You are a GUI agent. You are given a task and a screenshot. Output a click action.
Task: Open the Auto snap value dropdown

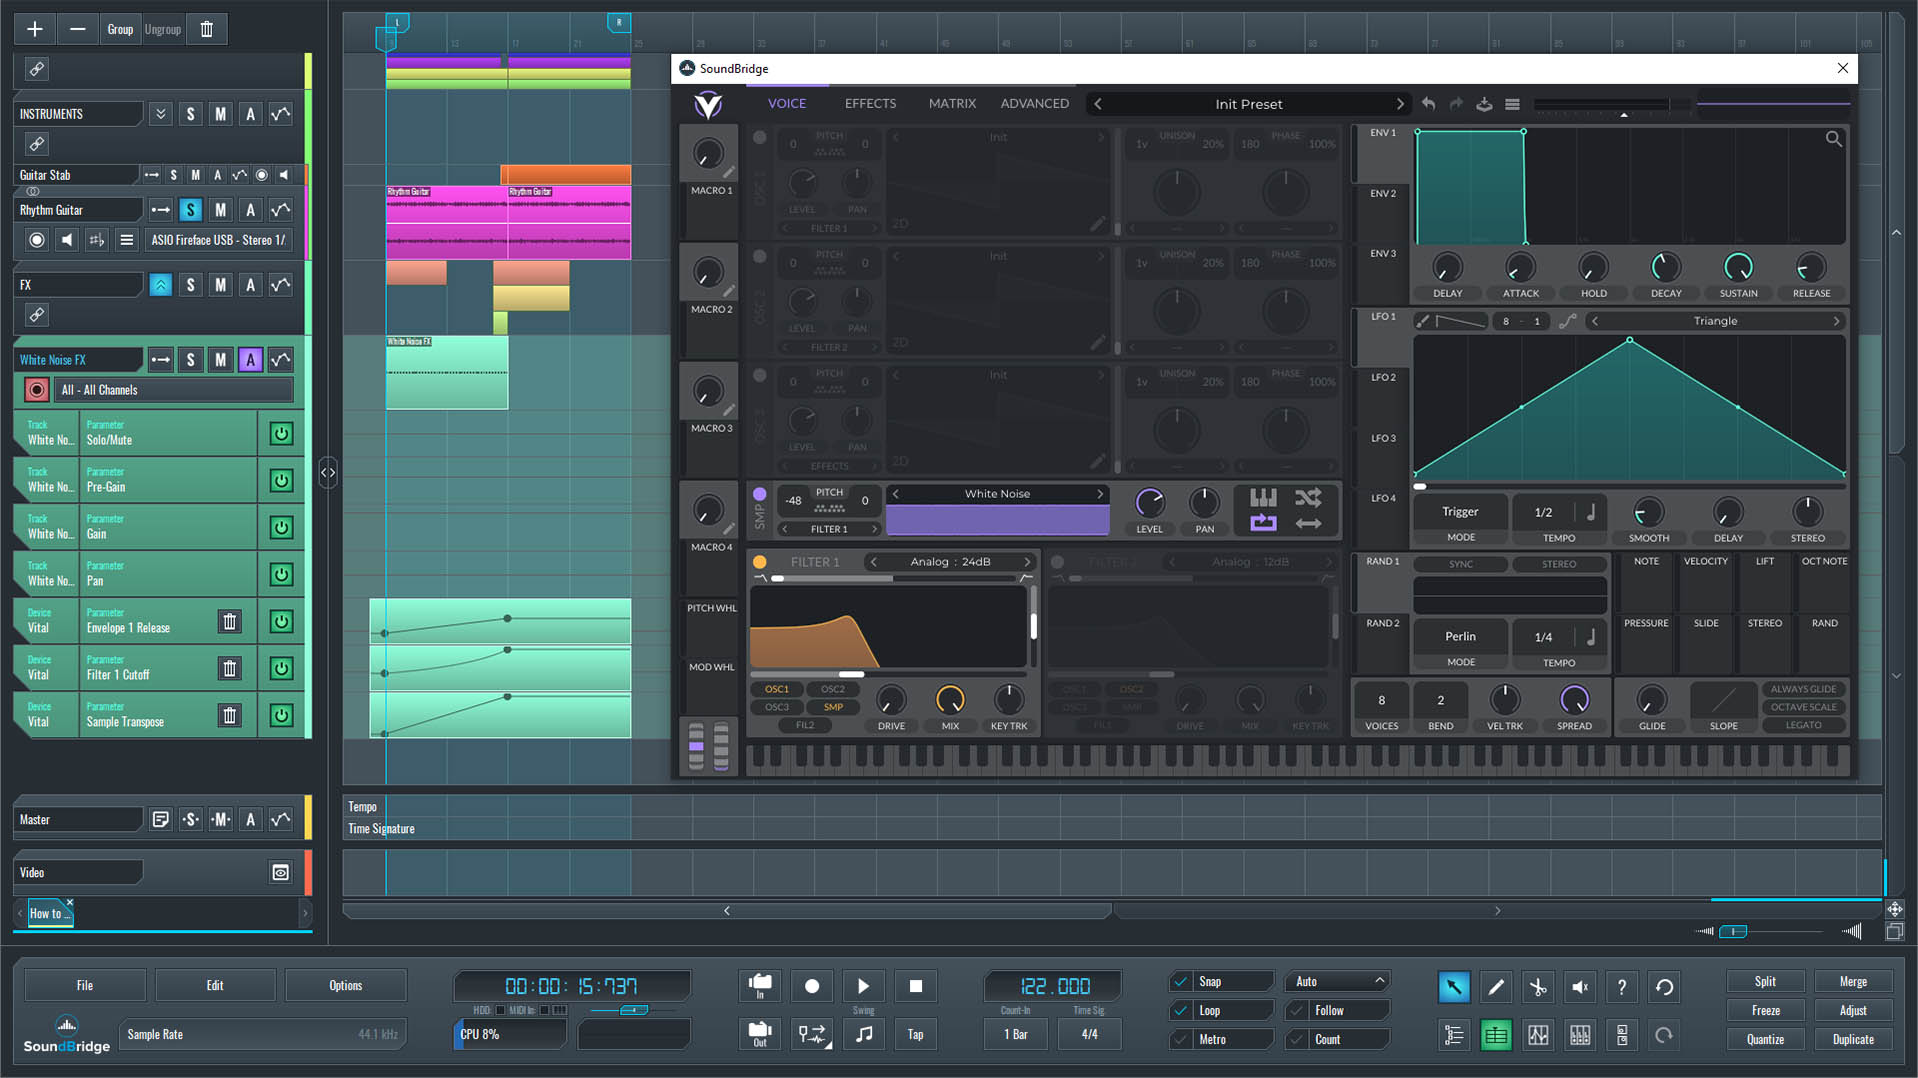(x=1338, y=982)
